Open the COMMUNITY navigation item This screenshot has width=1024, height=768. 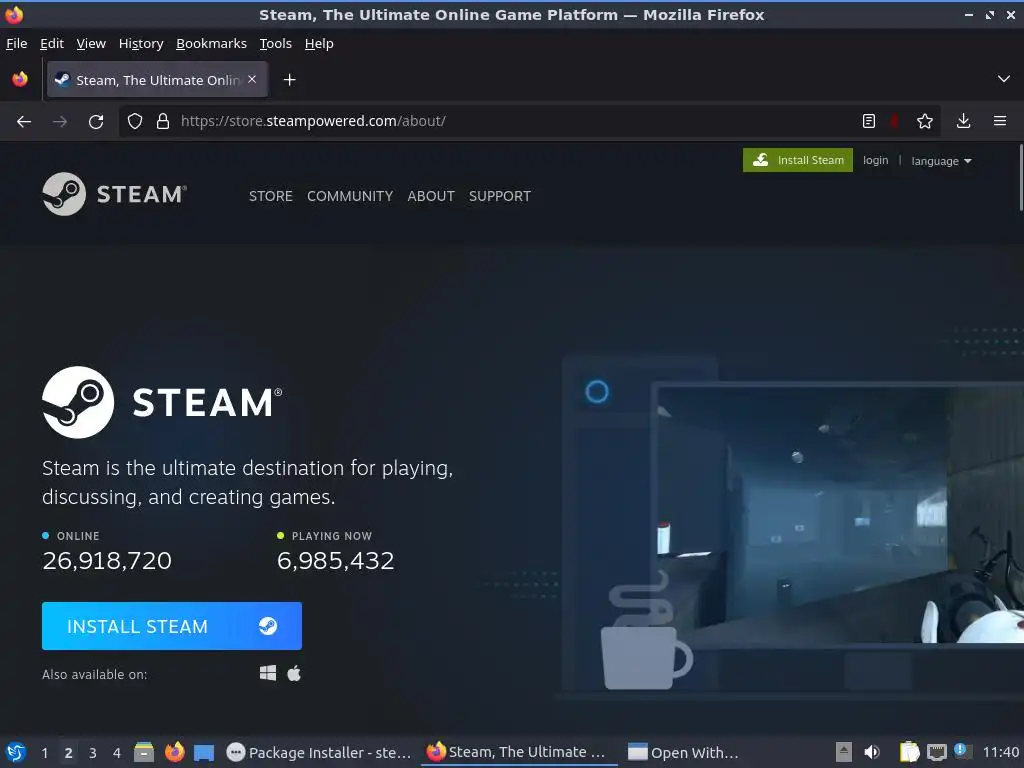(350, 196)
